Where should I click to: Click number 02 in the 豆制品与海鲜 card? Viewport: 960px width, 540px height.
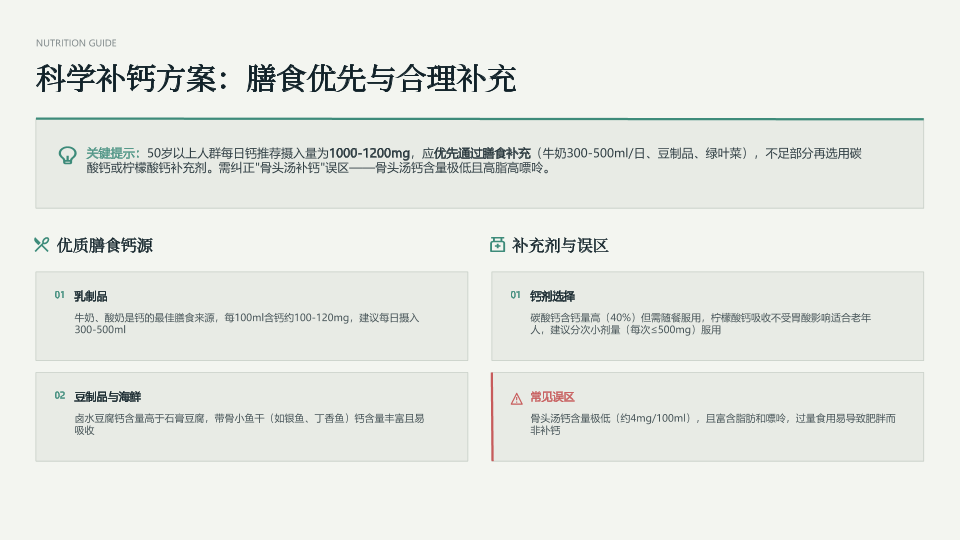pyautogui.click(x=59, y=396)
